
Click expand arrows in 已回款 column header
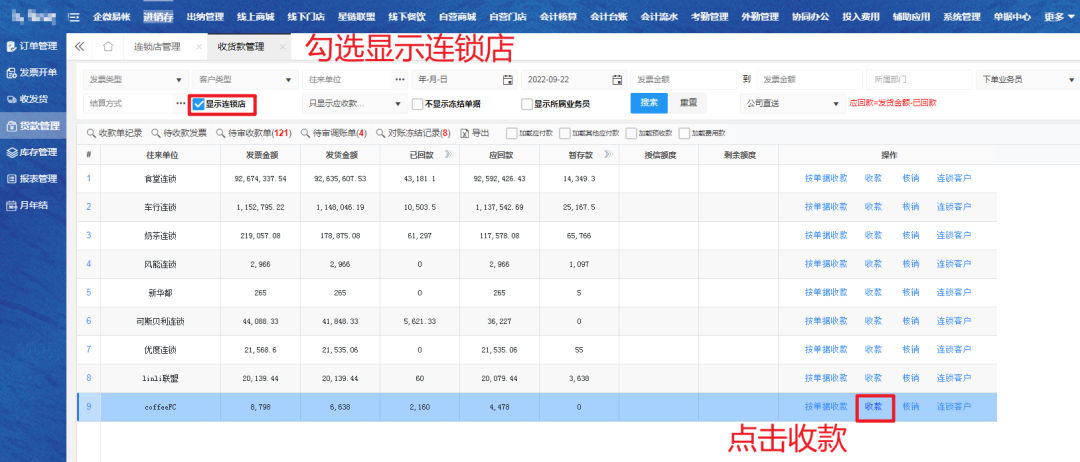click(447, 155)
